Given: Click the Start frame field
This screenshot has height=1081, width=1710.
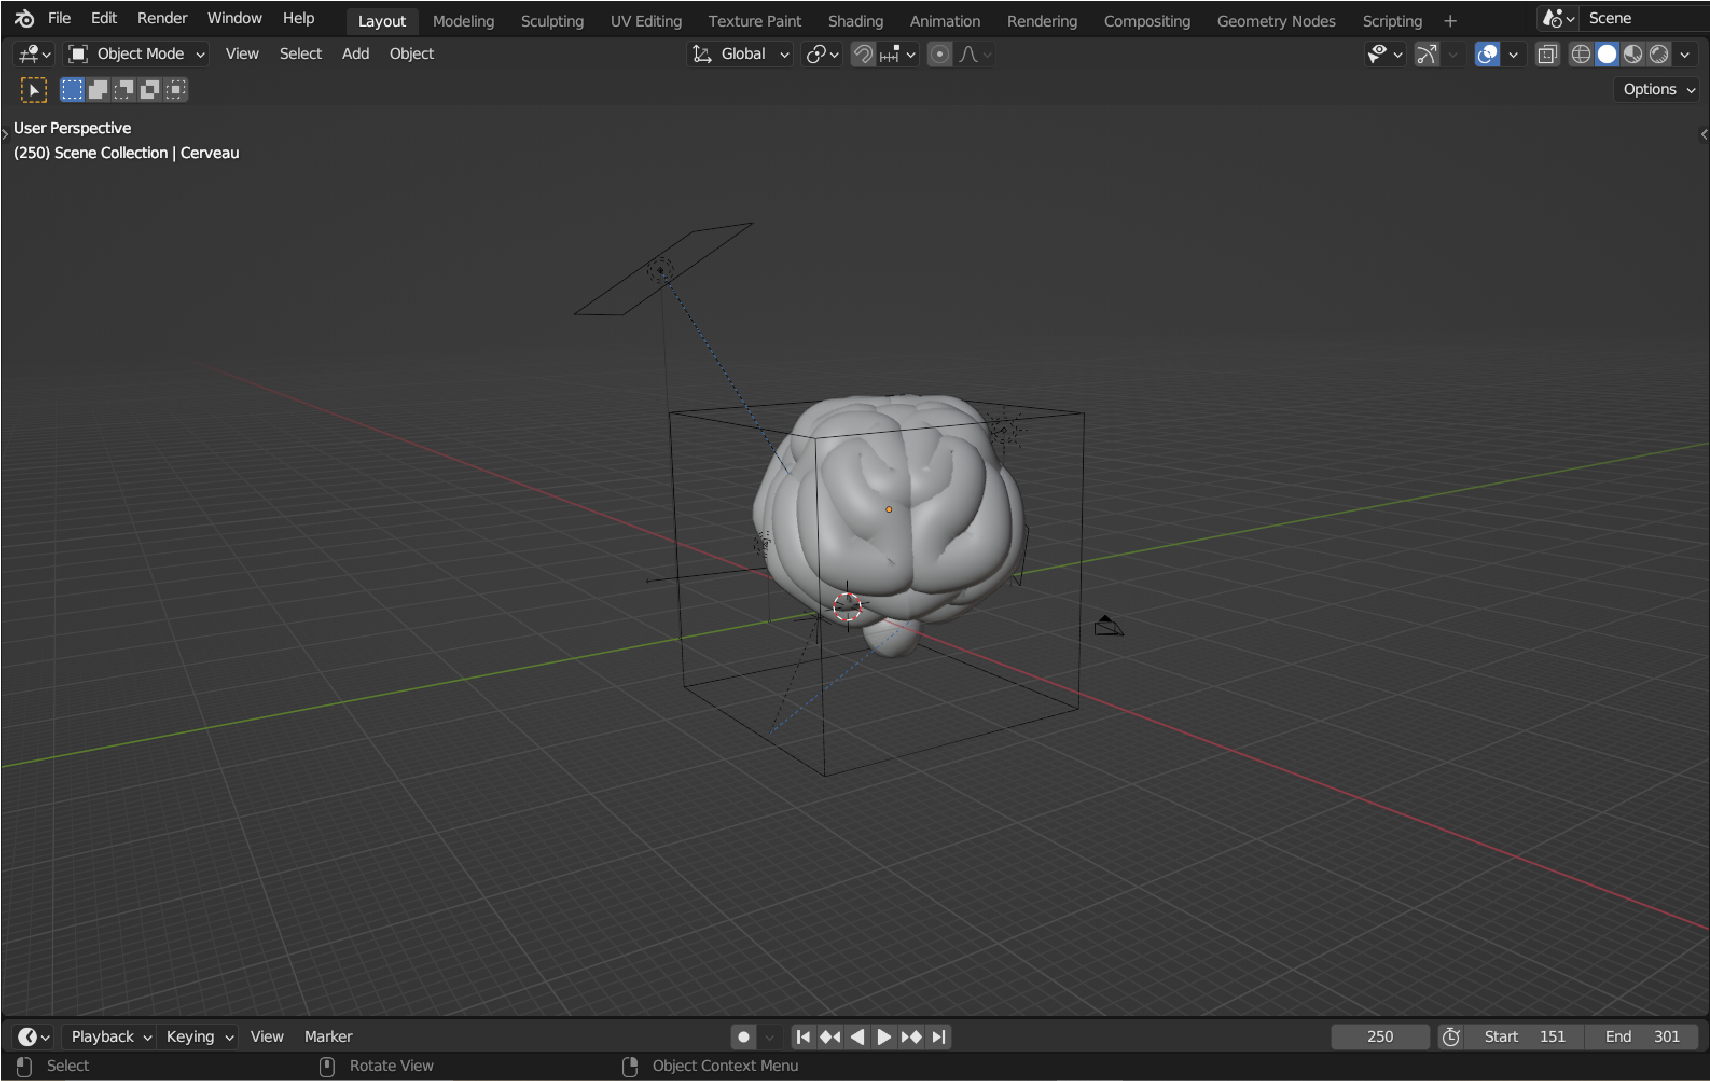Looking at the screenshot, I should click(x=1525, y=1037).
